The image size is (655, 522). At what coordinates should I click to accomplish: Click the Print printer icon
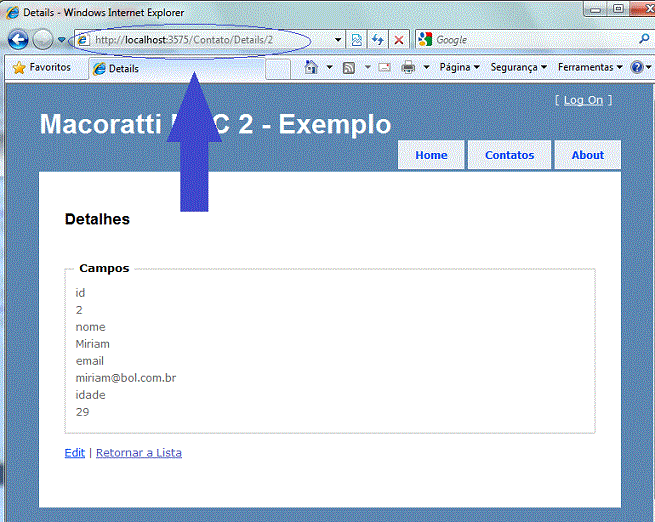(408, 67)
